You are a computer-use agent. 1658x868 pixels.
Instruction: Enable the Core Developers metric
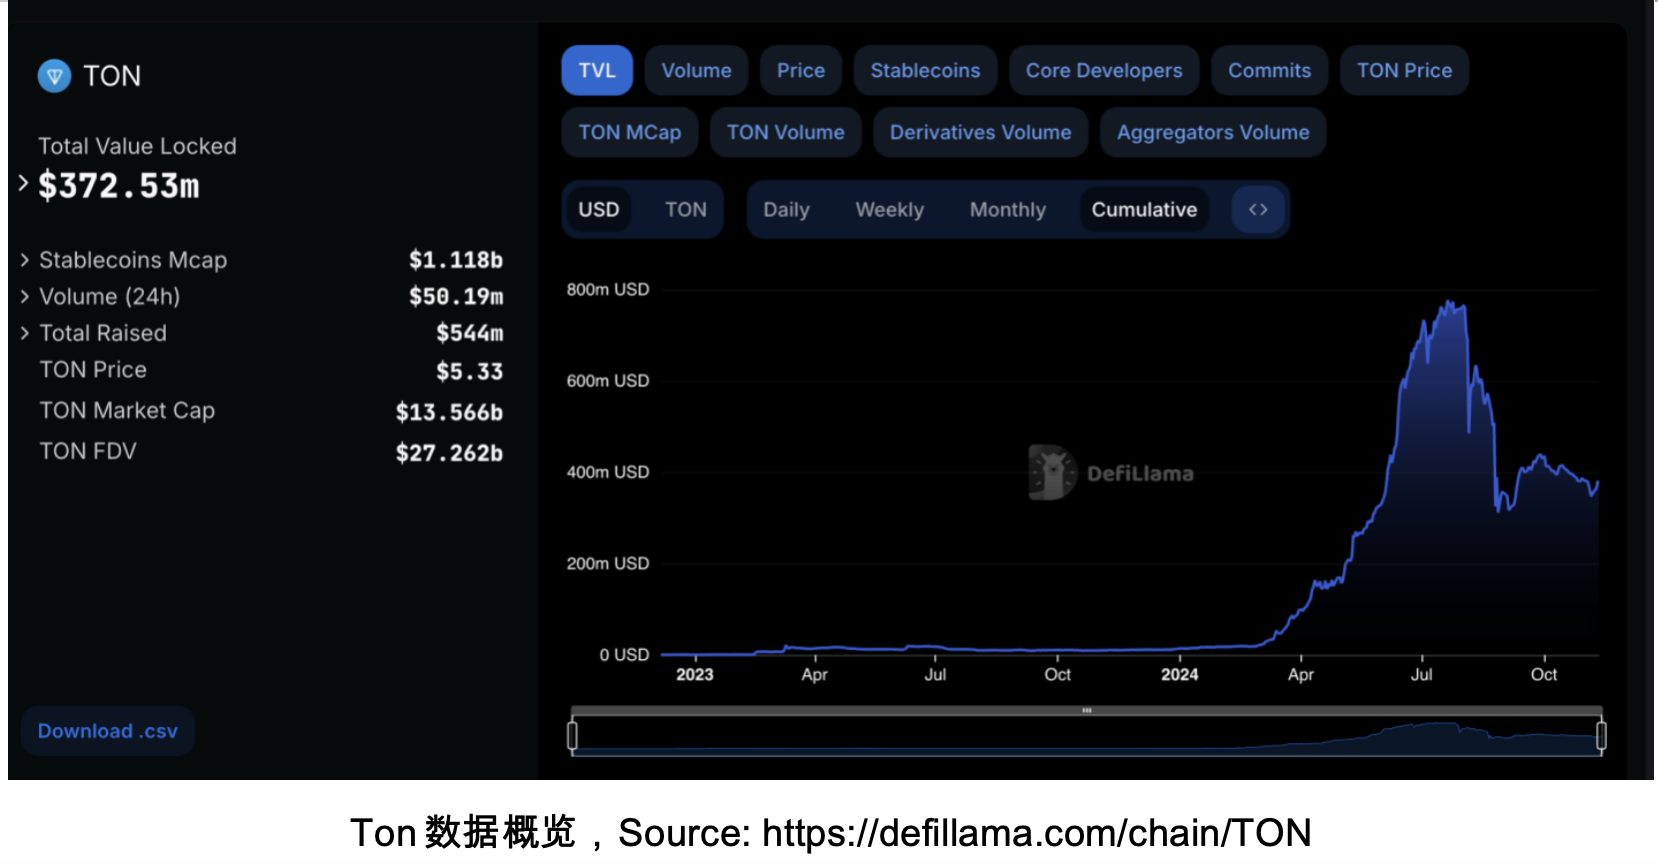click(1104, 71)
